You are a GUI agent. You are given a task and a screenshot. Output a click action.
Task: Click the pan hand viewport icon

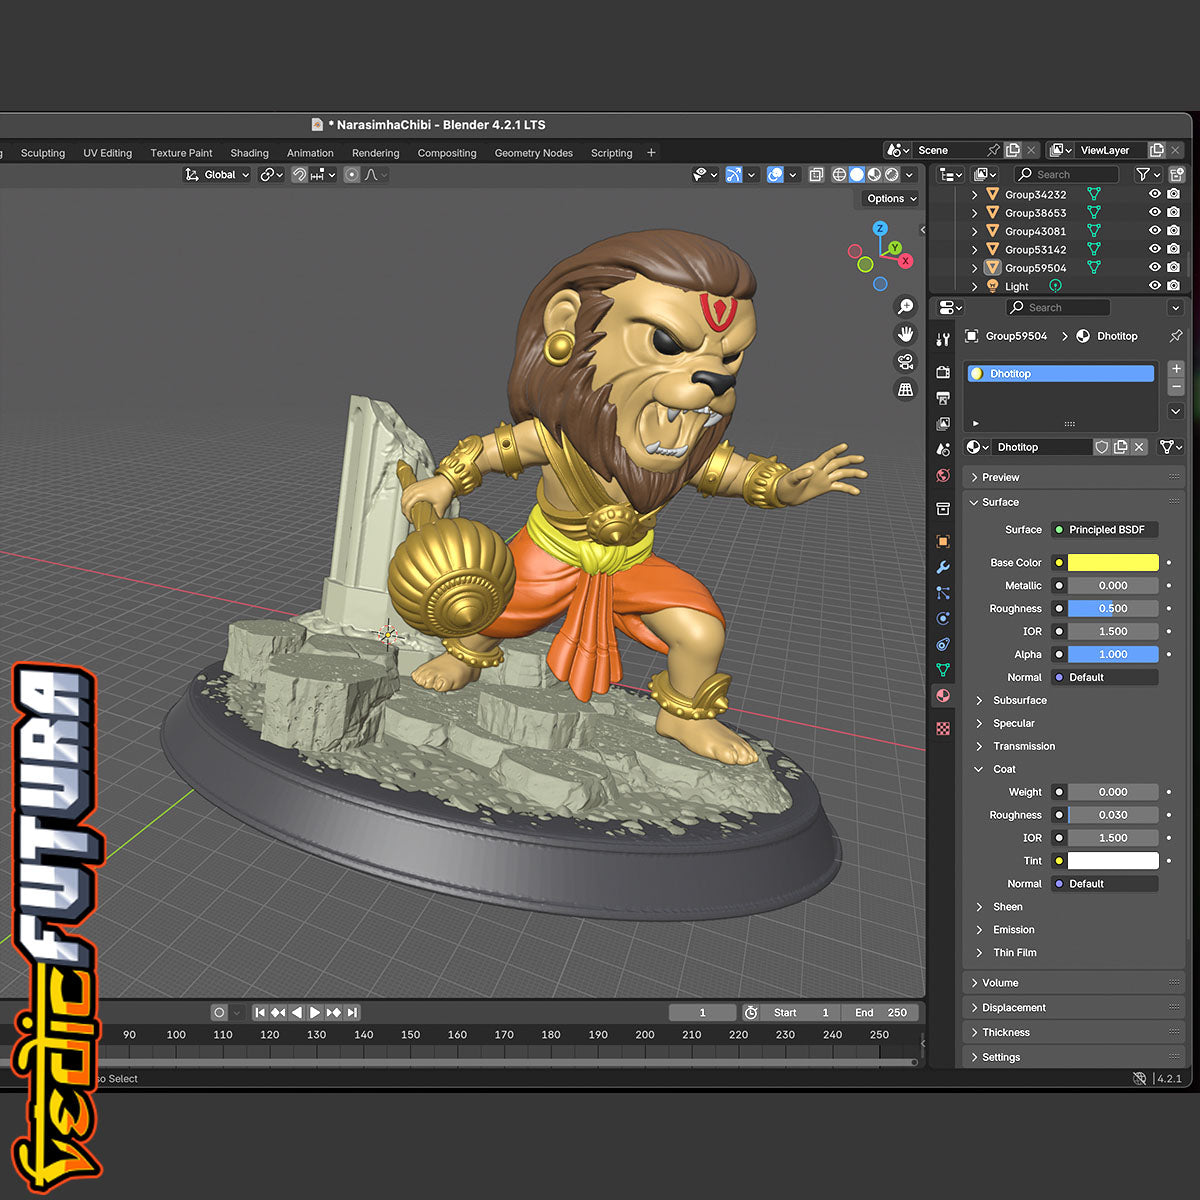coord(905,334)
